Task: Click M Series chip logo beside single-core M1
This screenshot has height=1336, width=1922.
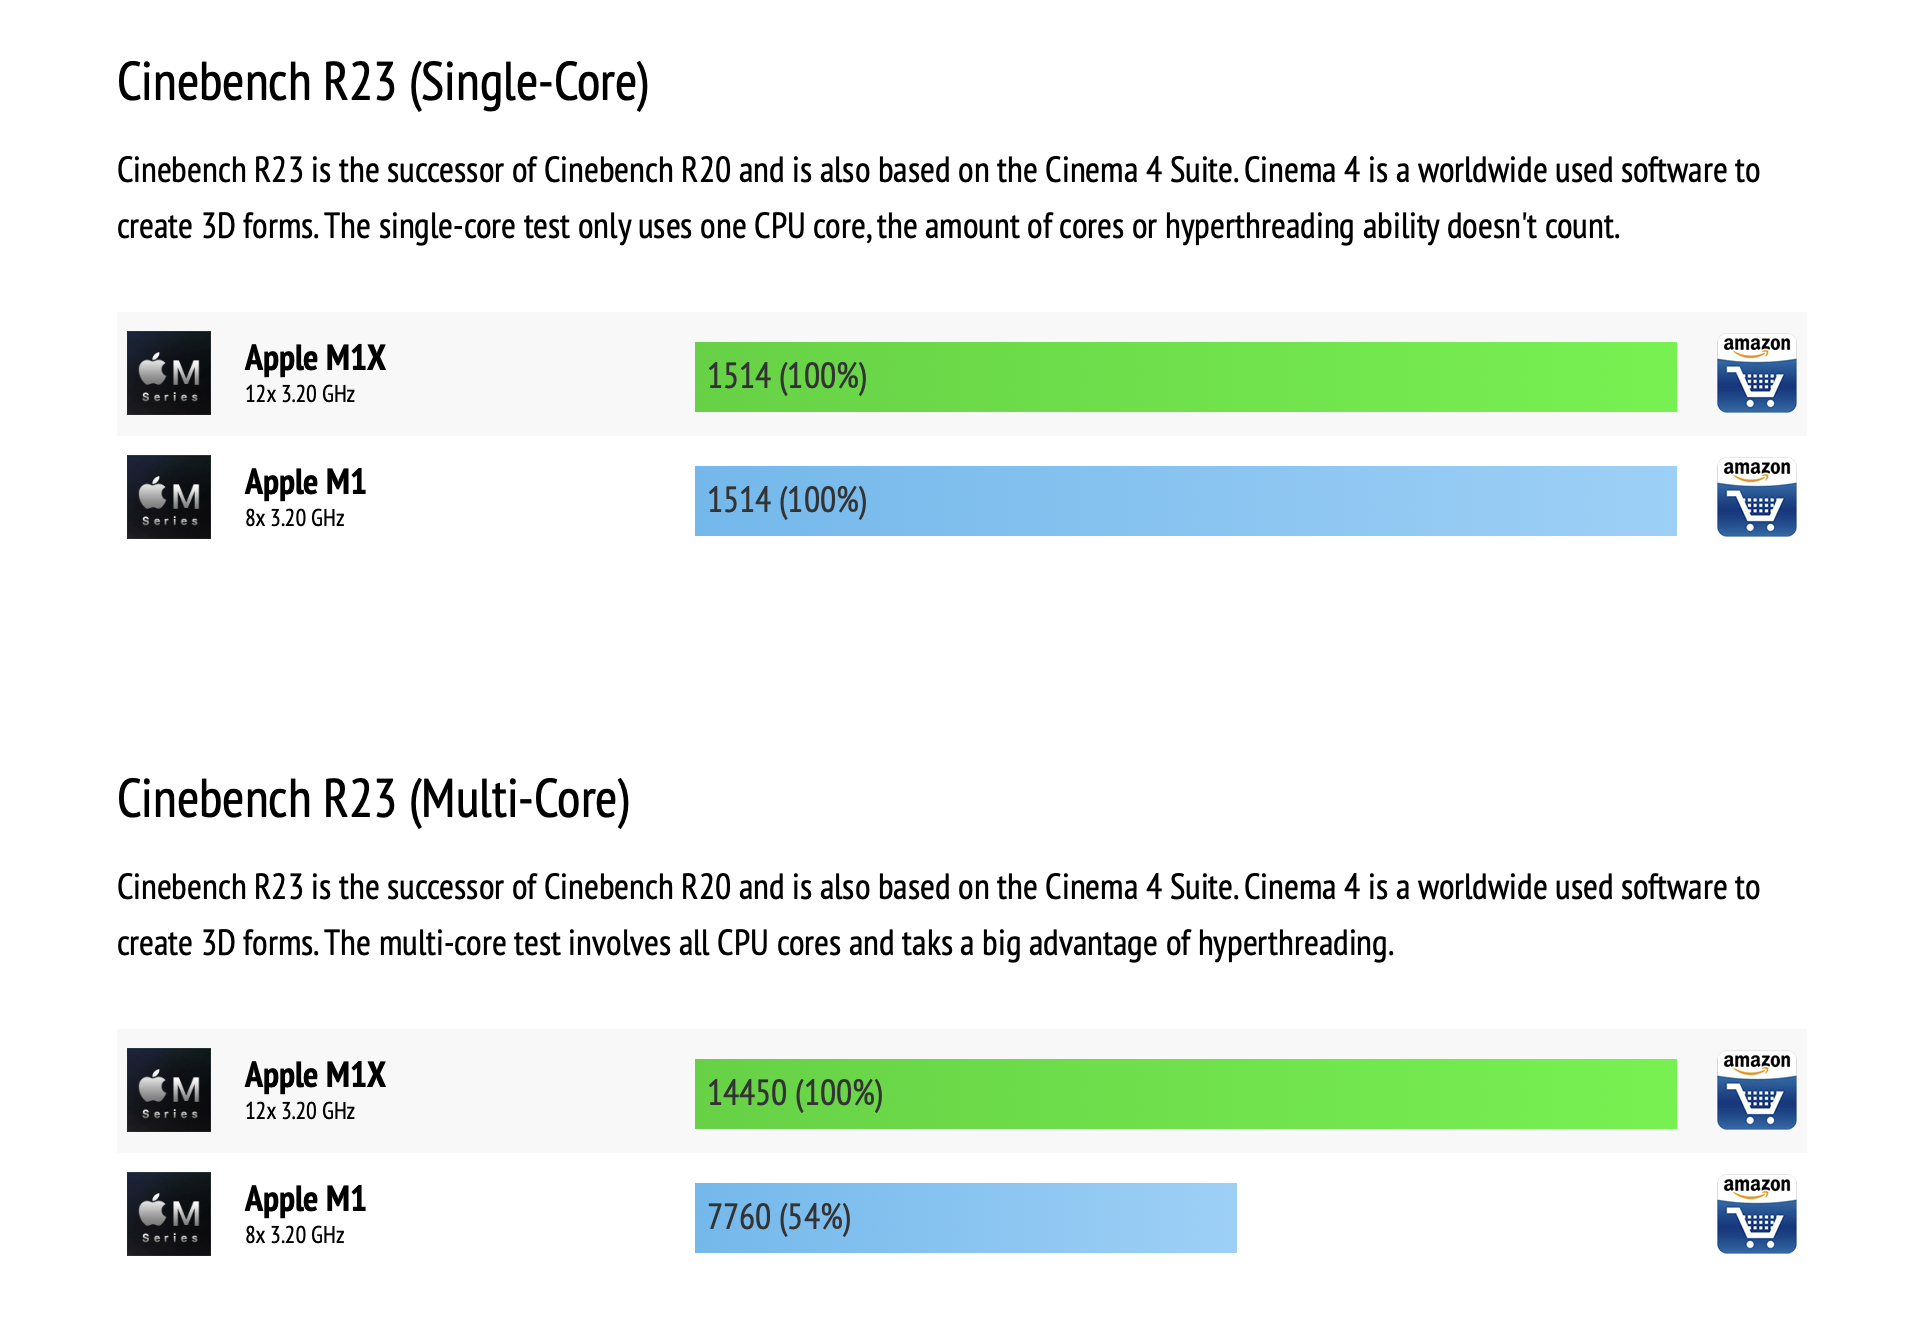Action: [x=169, y=497]
